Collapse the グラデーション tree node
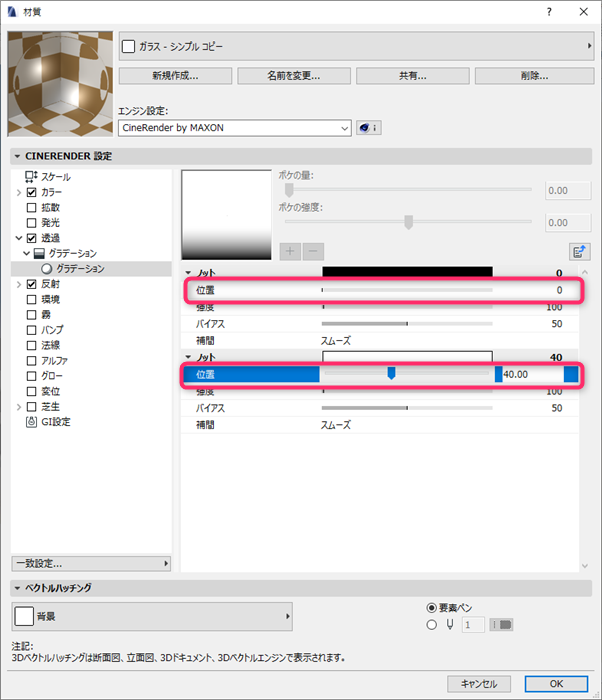602x700 pixels. tap(26, 254)
